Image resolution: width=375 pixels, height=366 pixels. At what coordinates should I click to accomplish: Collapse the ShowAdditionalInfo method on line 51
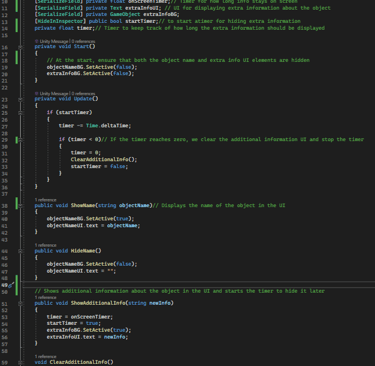tap(20, 304)
